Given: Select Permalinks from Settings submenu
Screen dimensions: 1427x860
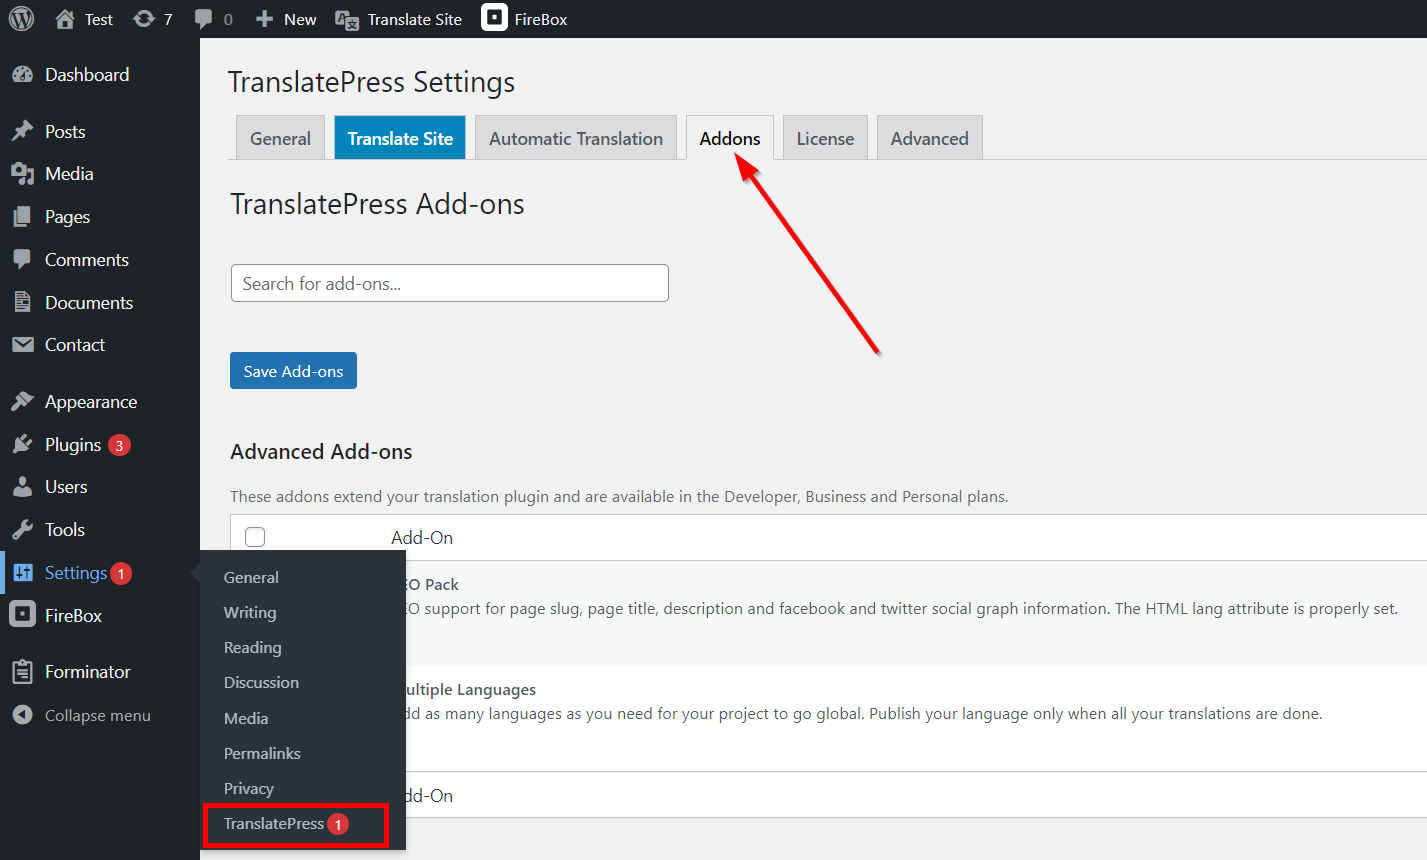Looking at the screenshot, I should tap(262, 754).
